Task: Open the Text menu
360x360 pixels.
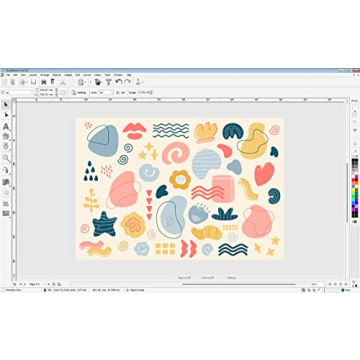Action: (x=78, y=75)
